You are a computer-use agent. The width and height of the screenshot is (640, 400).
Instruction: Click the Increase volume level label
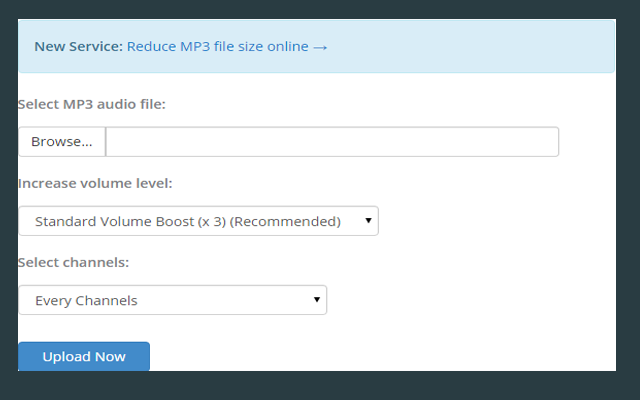(95, 184)
